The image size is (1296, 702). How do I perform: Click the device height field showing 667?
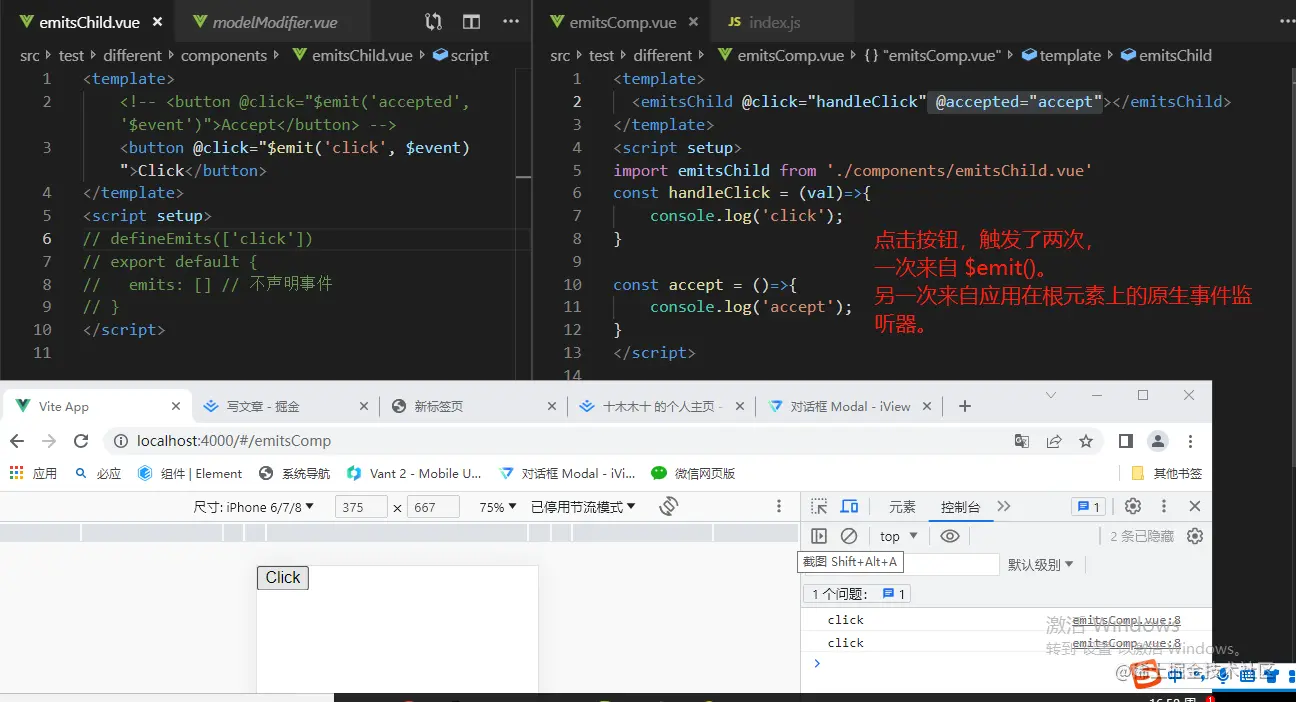pyautogui.click(x=433, y=507)
